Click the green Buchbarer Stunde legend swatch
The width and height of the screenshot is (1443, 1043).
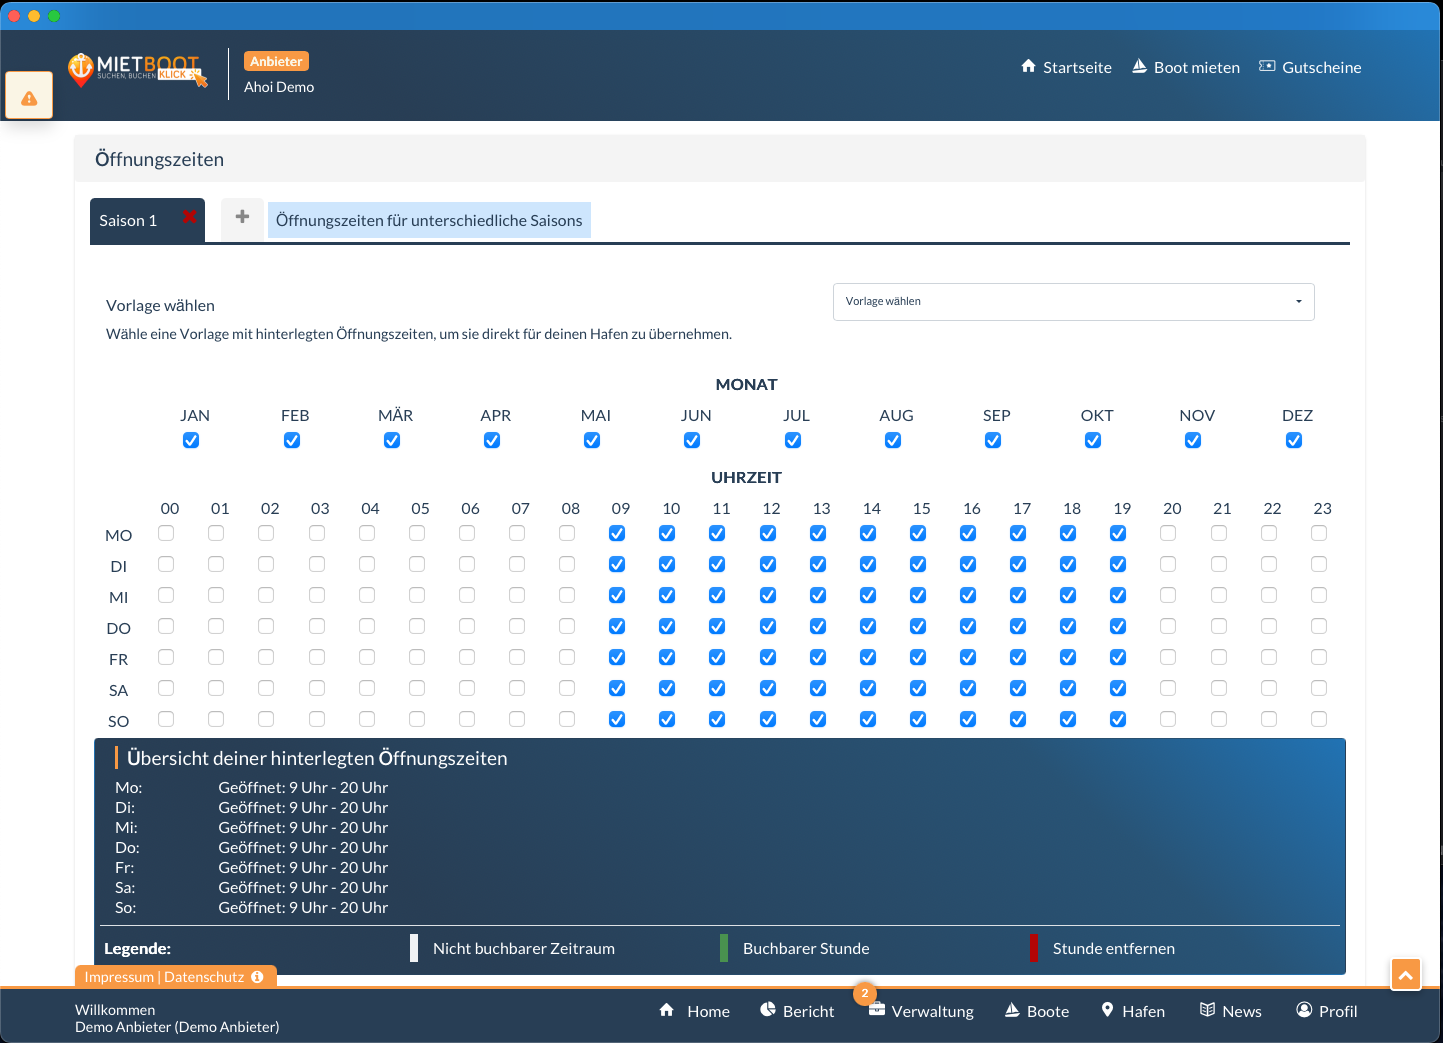point(724,948)
